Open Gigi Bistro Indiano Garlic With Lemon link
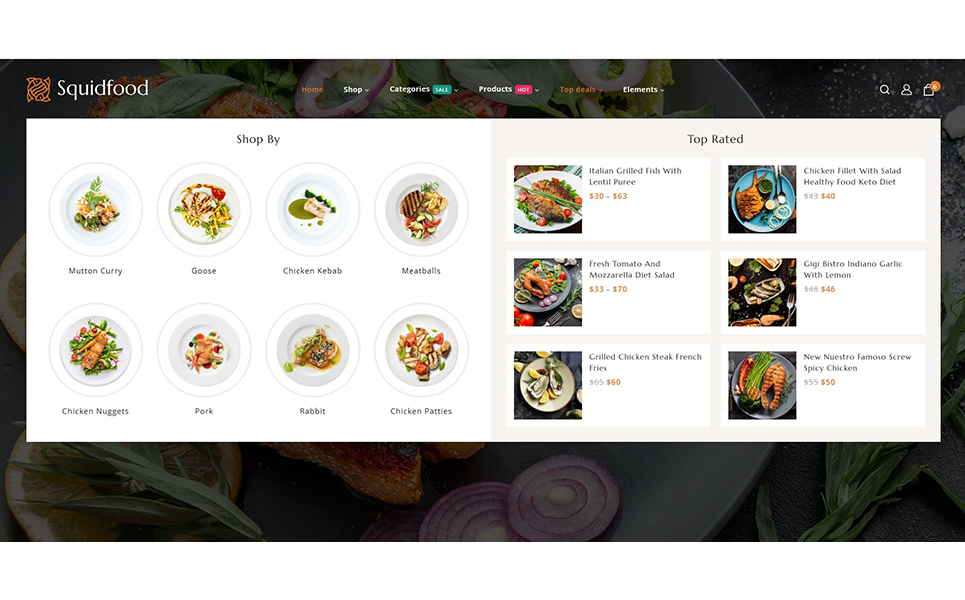The height and width of the screenshot is (600, 965). pyautogui.click(x=852, y=269)
